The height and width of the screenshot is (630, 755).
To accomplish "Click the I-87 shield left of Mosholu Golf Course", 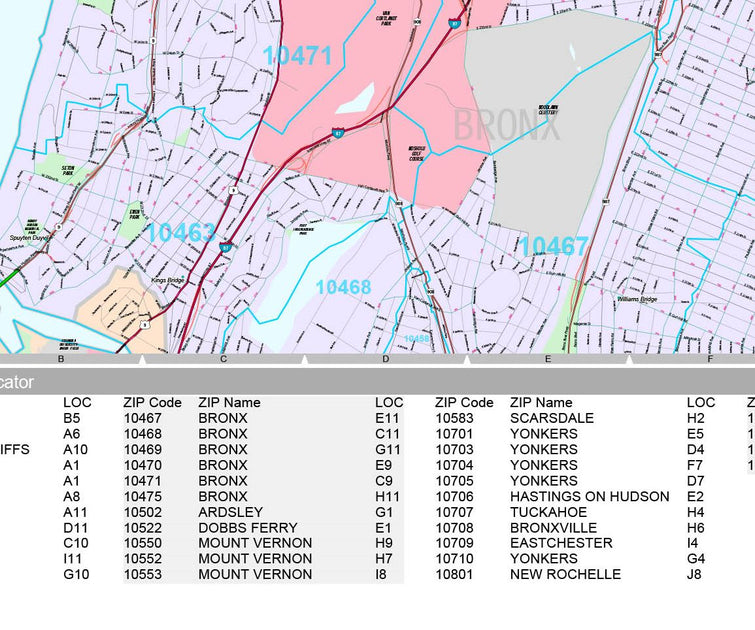I will (339, 132).
